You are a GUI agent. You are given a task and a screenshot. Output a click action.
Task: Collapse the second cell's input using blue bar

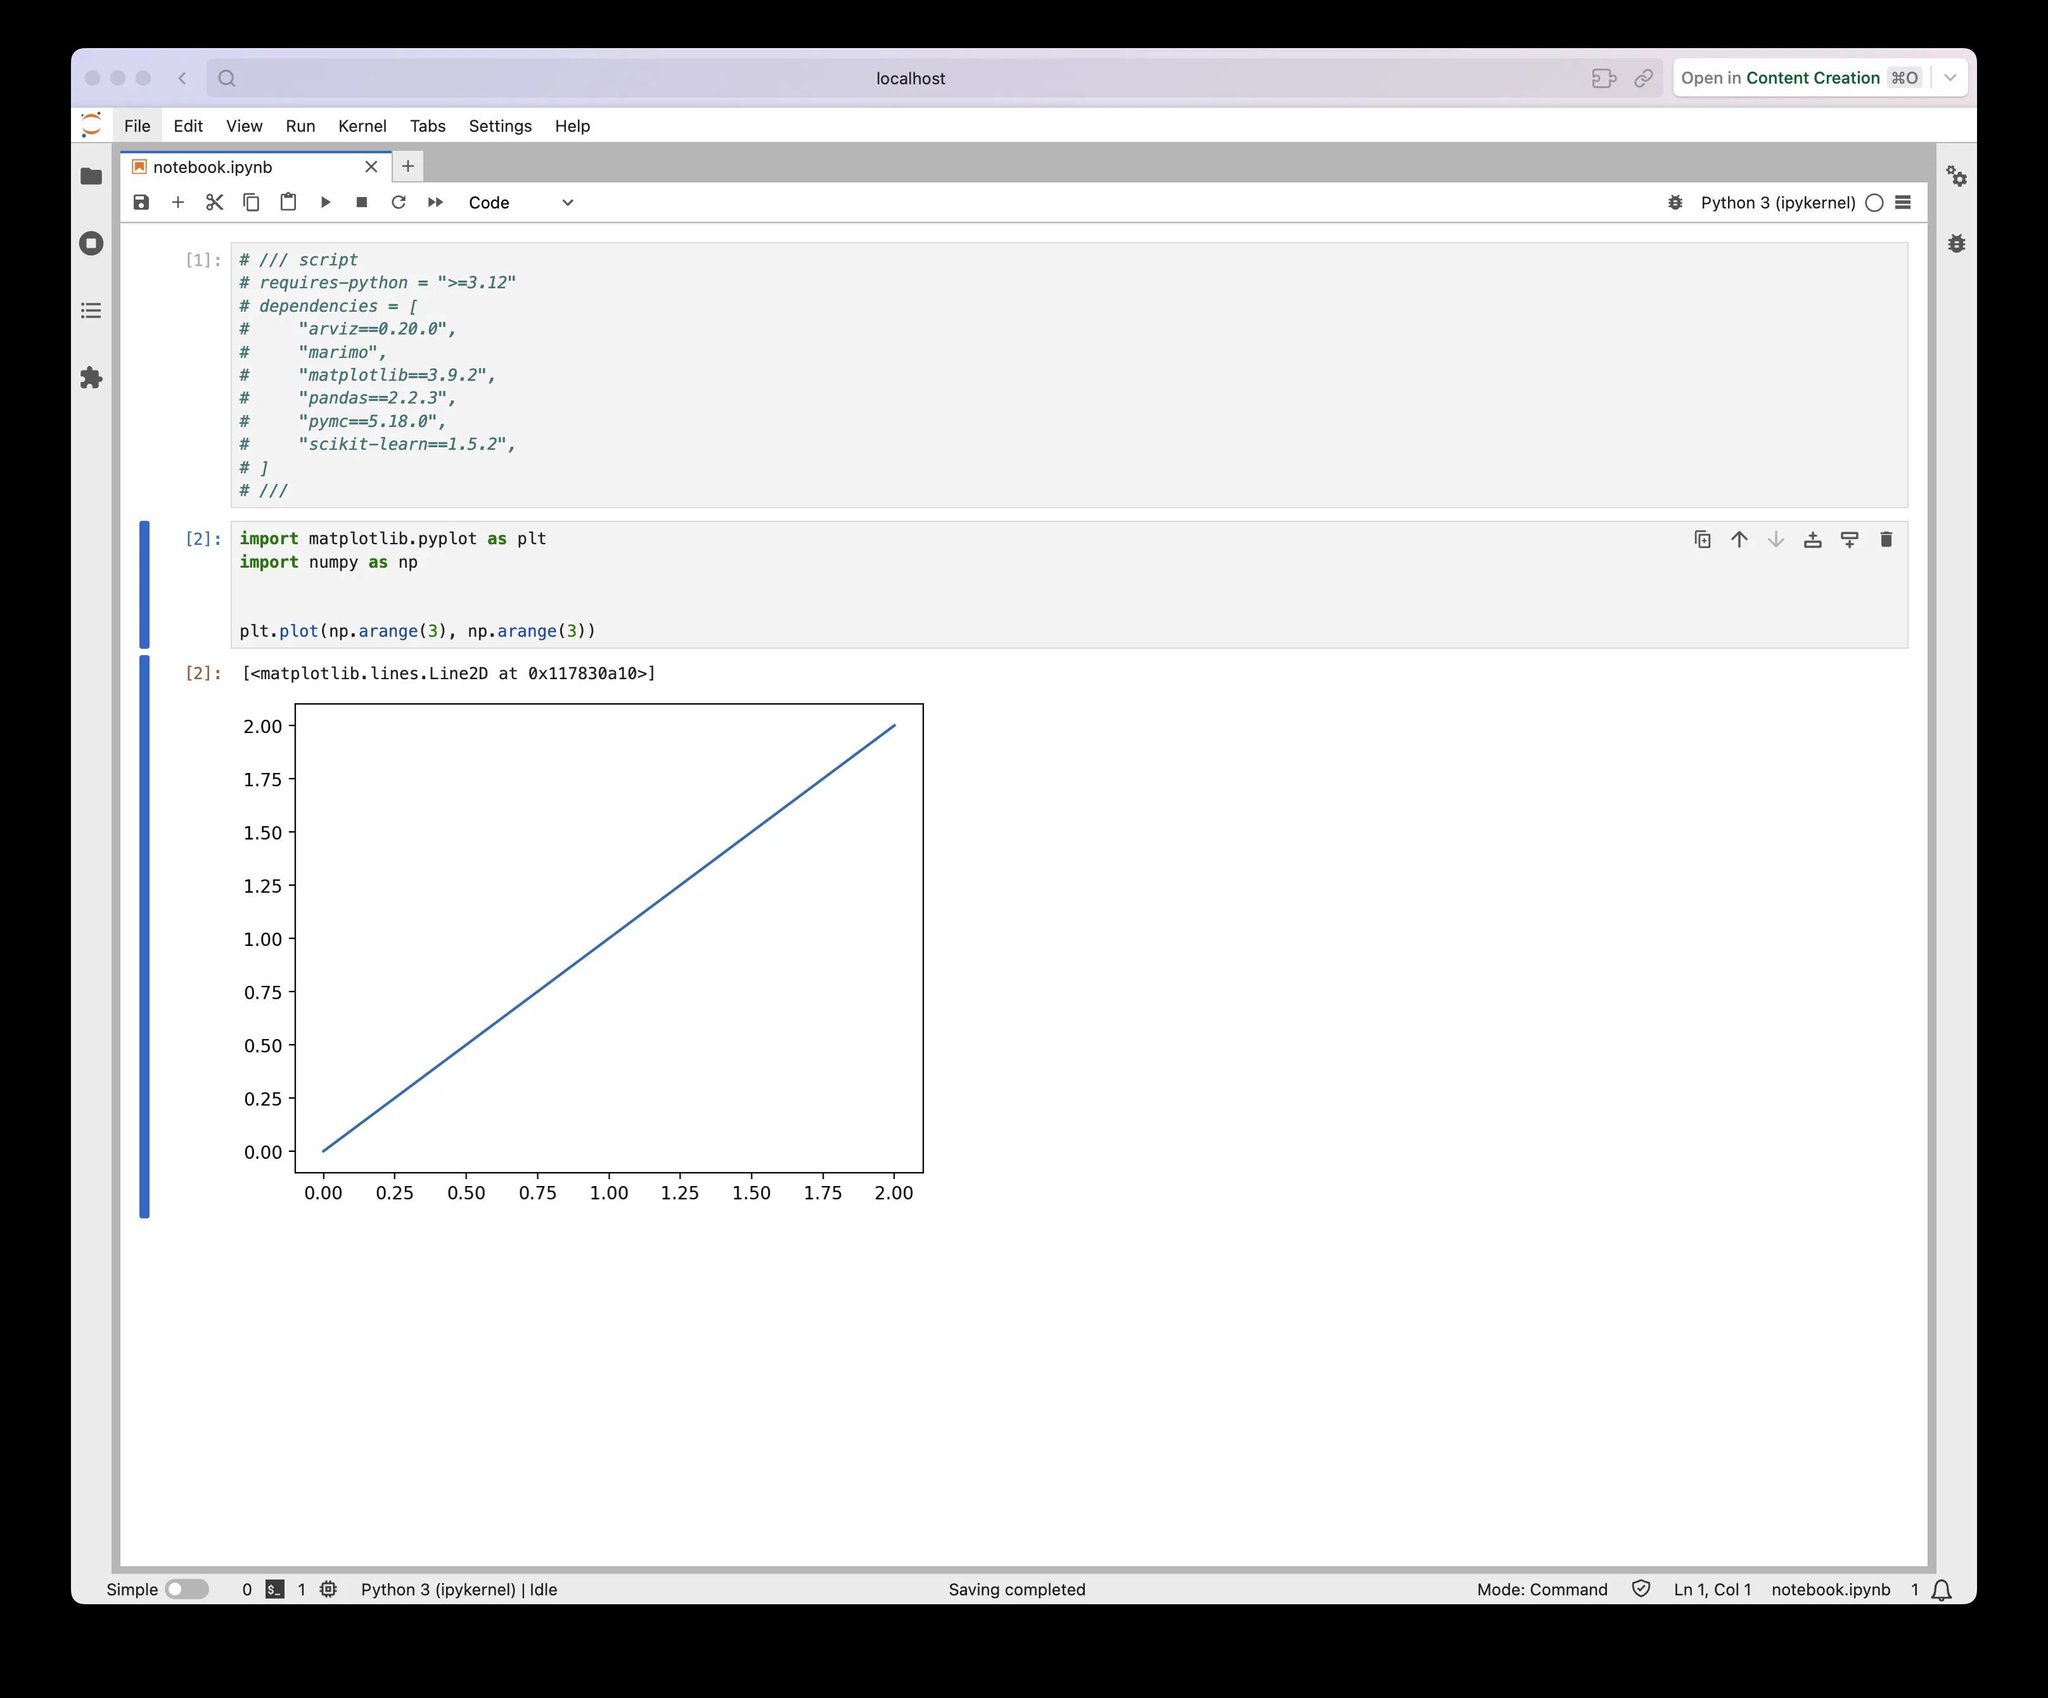(x=144, y=584)
